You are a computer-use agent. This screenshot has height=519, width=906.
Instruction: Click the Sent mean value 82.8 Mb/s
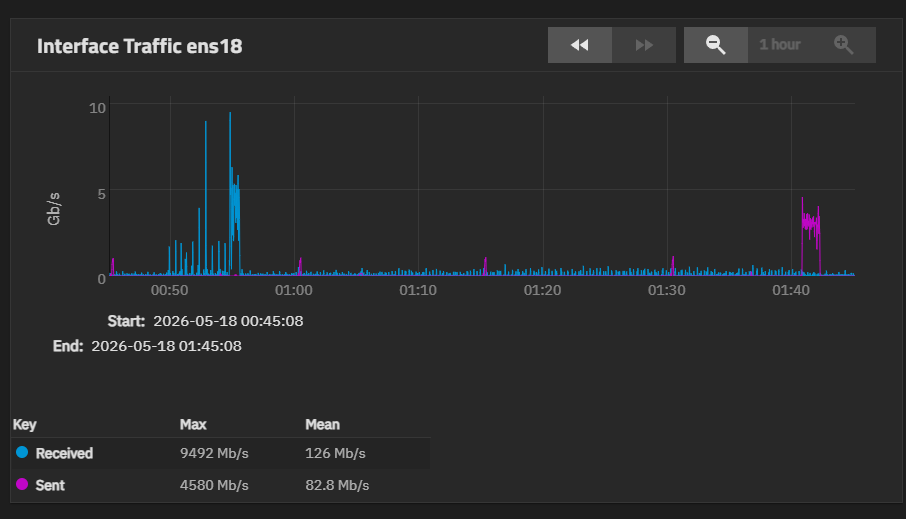[x=337, y=485]
